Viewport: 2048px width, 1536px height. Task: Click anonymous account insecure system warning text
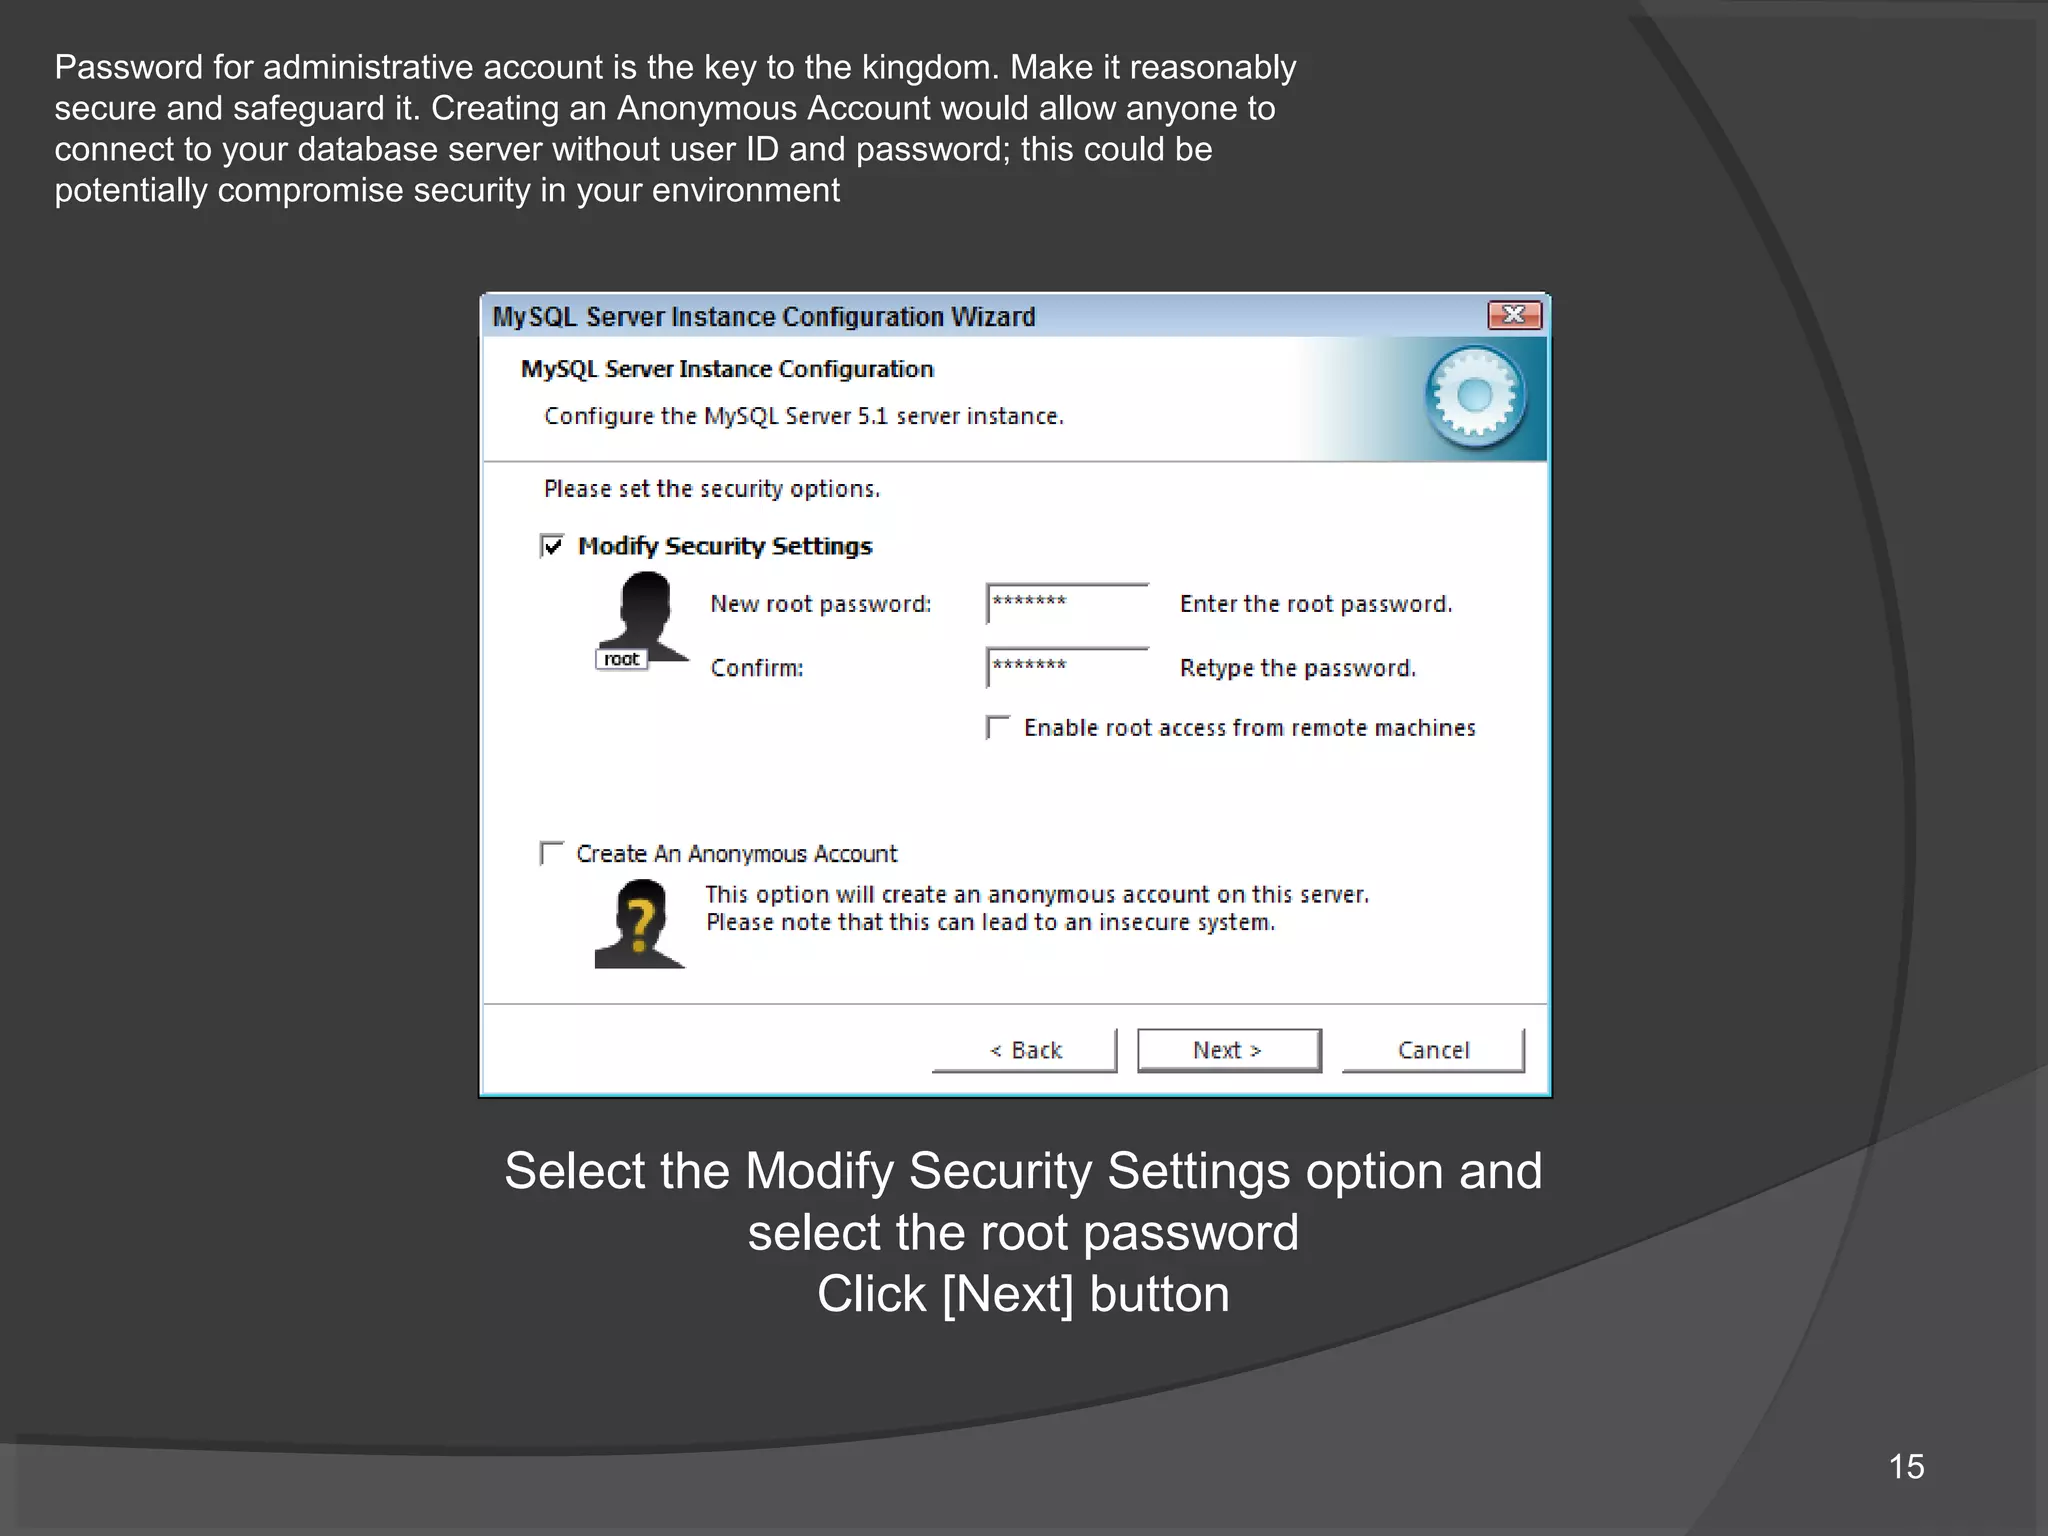[1037, 908]
